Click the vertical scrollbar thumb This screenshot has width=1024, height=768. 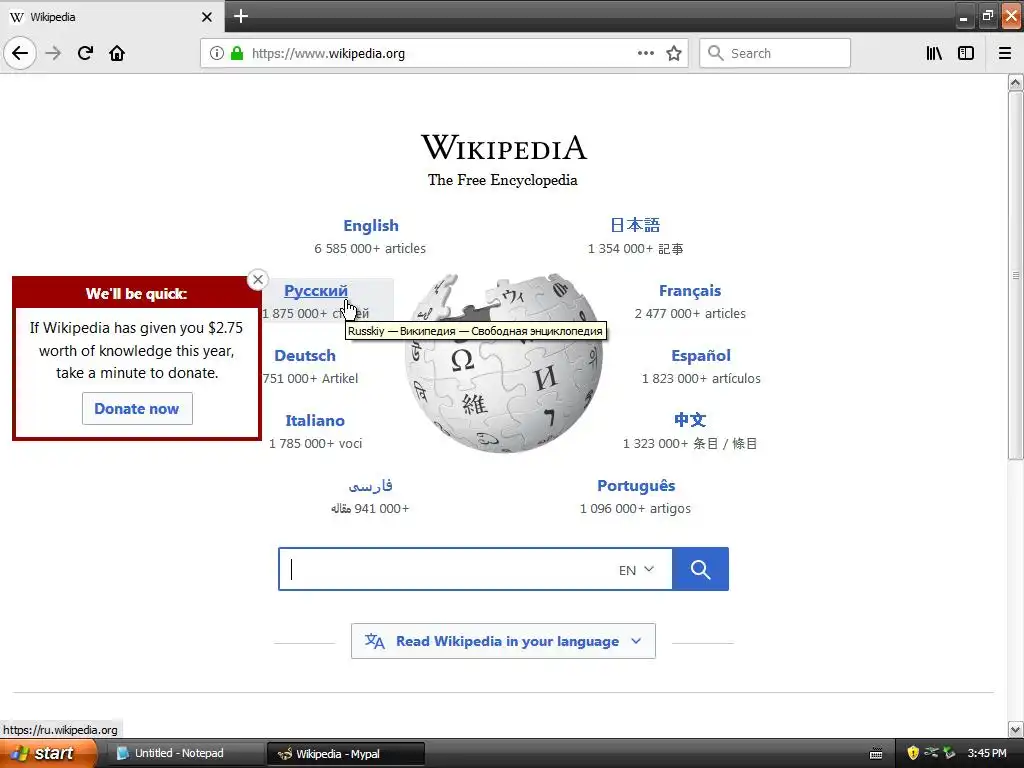pyautogui.click(x=1015, y=275)
